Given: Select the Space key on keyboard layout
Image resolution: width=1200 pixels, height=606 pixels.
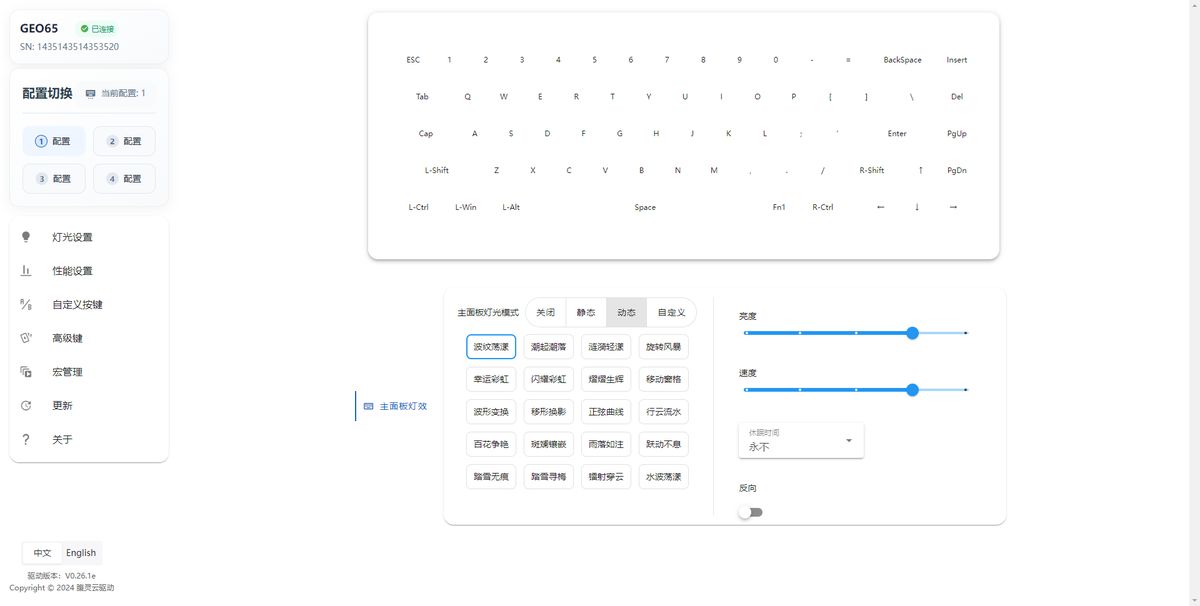Looking at the screenshot, I should tap(645, 207).
